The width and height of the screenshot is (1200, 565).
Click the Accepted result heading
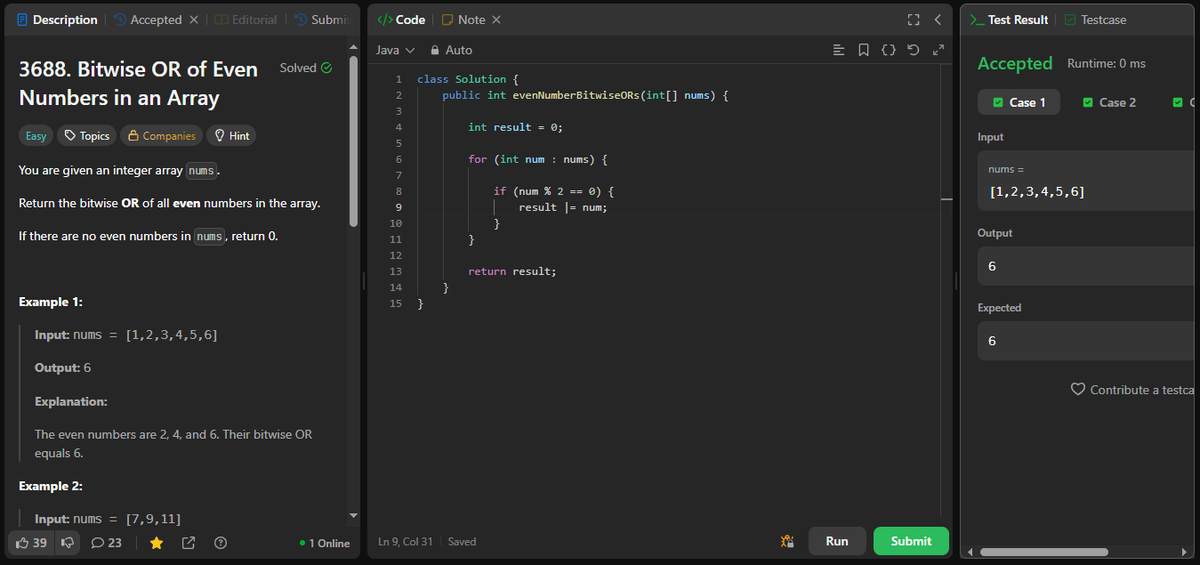[1015, 63]
